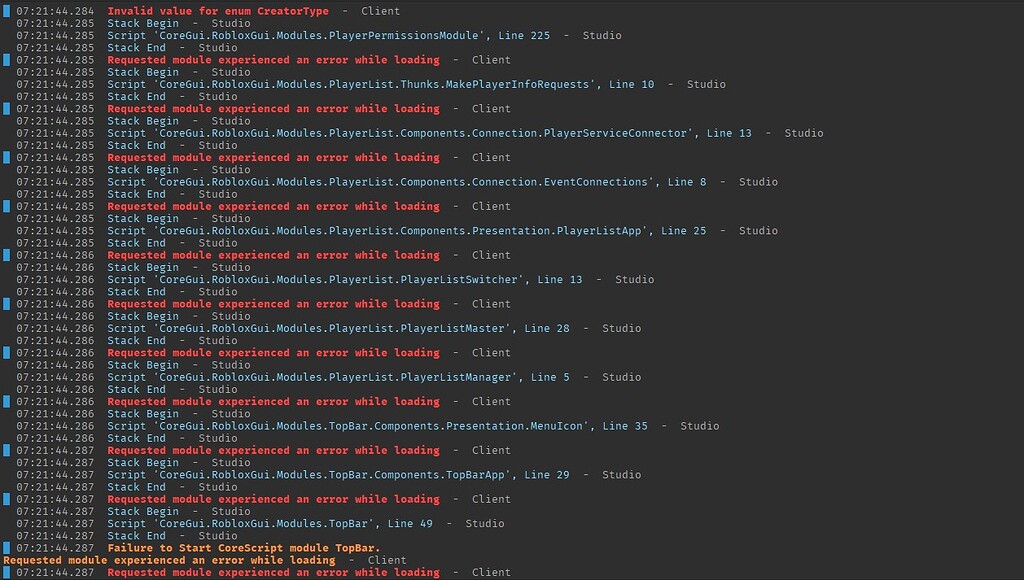
Task: Click the blue marker beside the MenuIcon error entry
Action: pyautogui.click(x=4, y=401)
